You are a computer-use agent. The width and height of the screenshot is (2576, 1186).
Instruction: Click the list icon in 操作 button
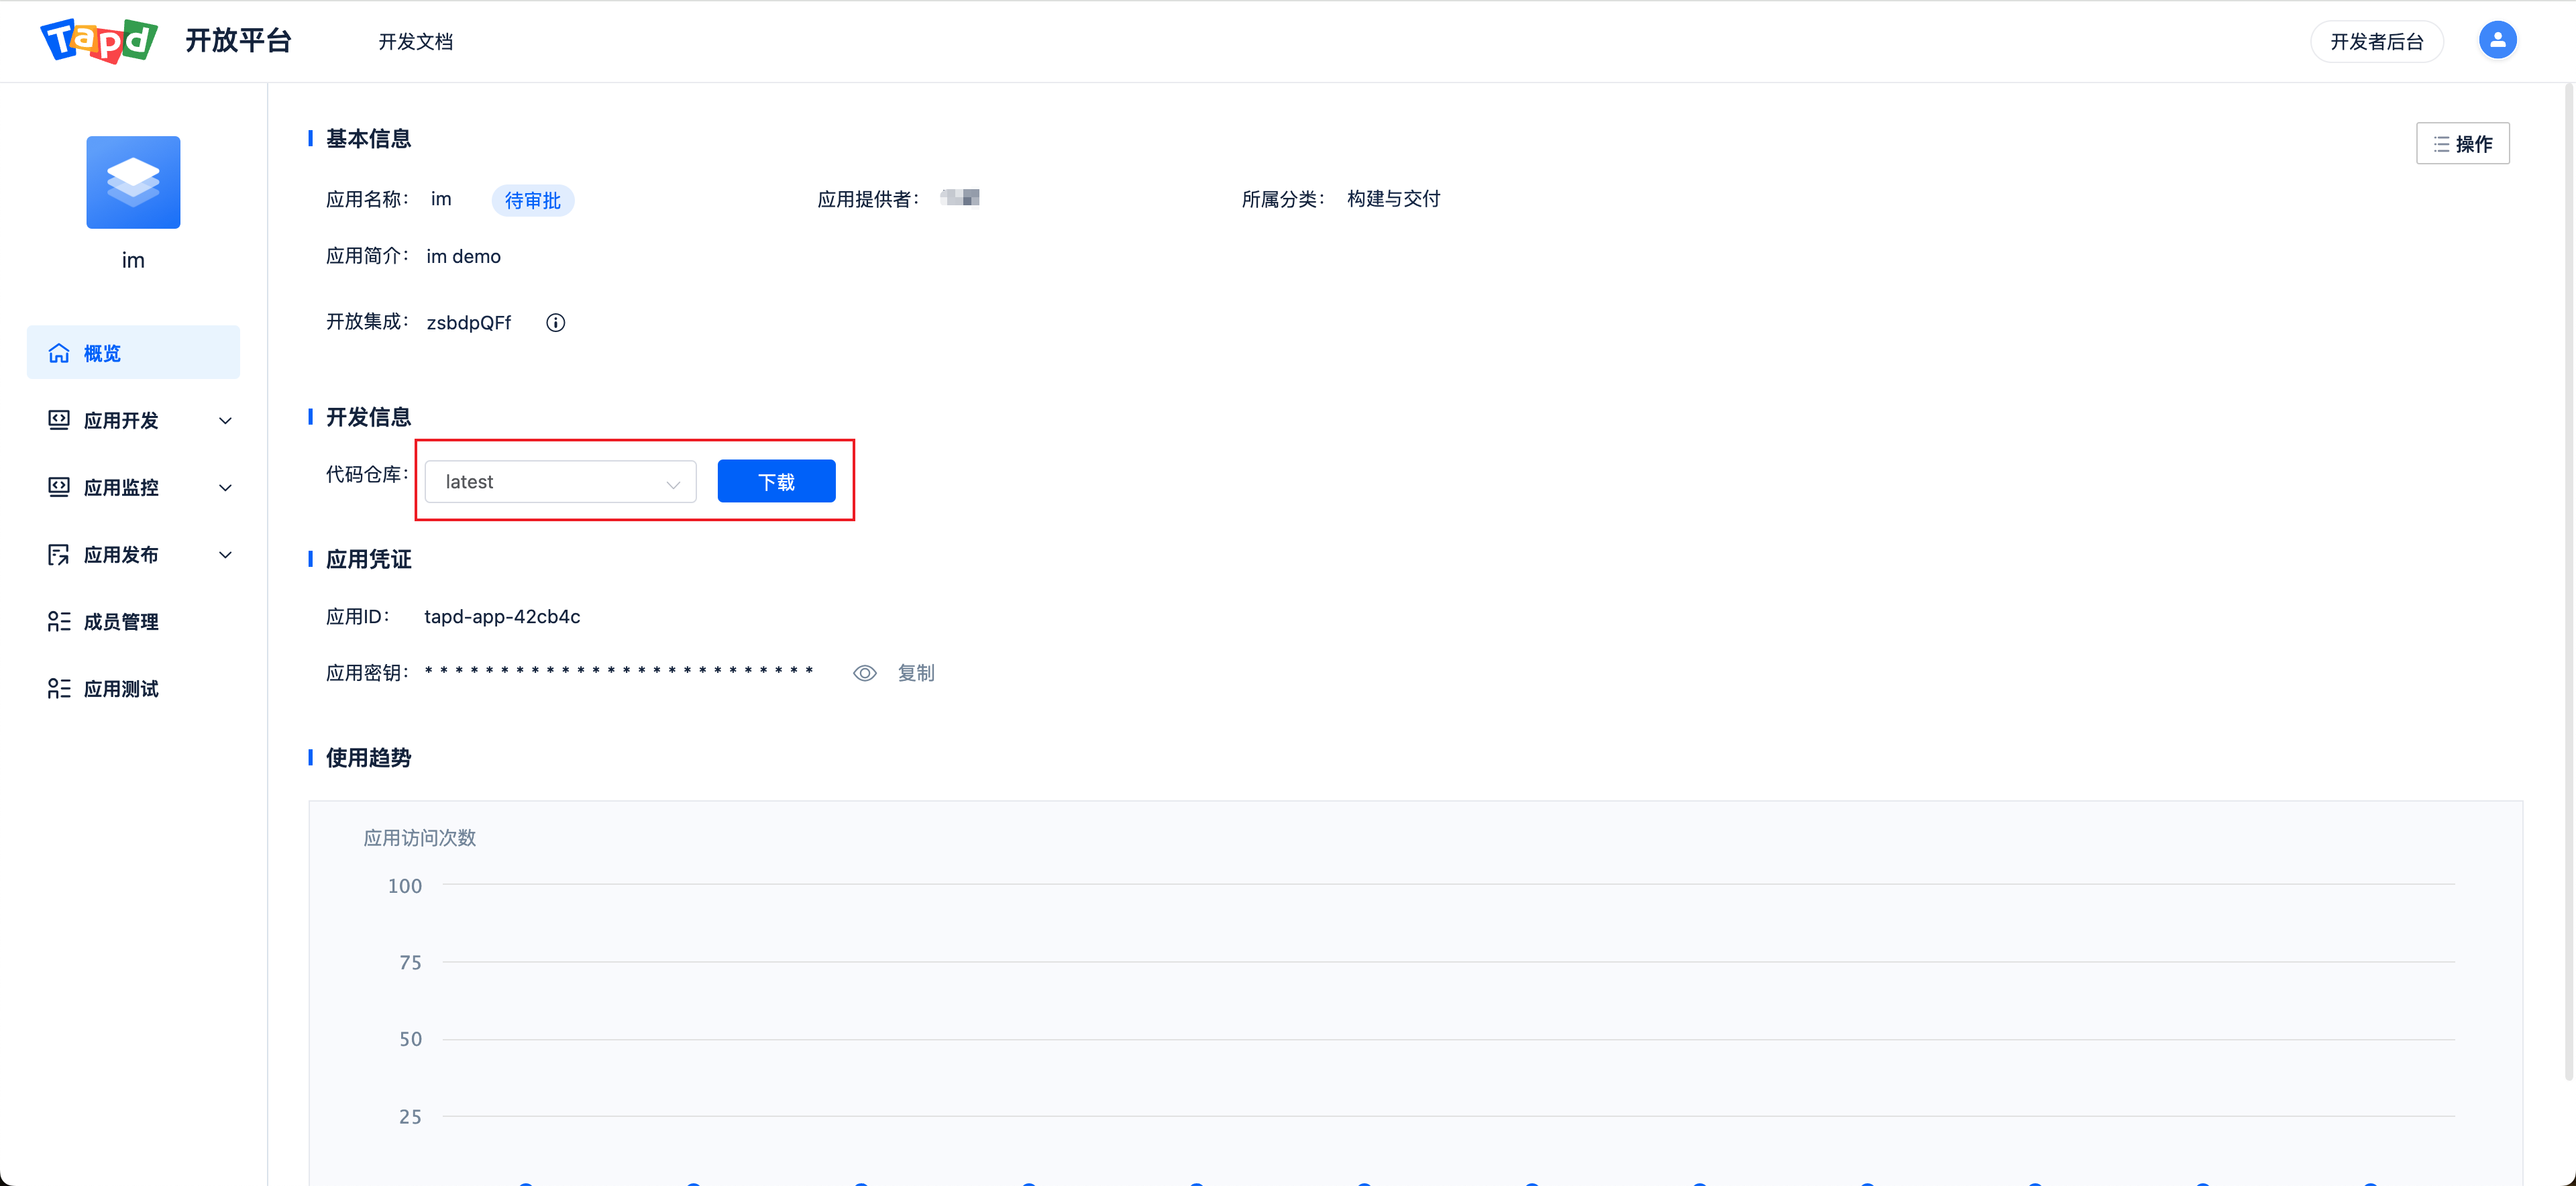[2441, 144]
